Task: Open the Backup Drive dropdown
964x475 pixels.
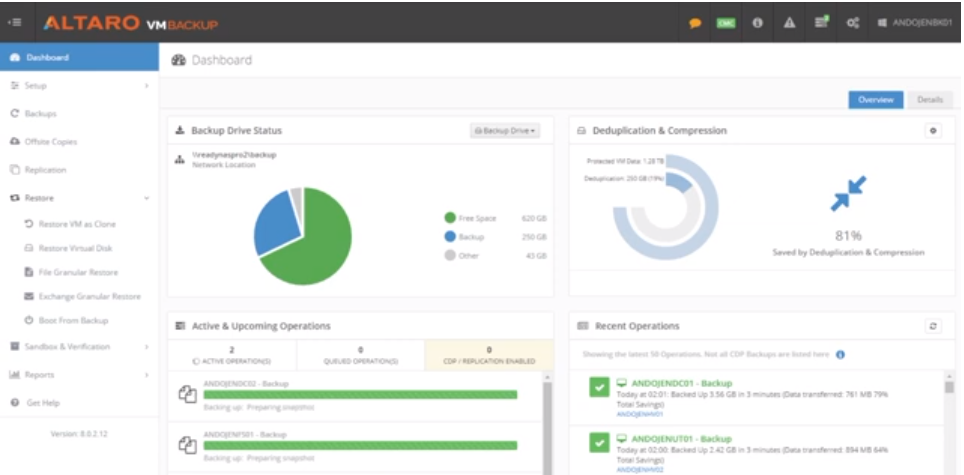Action: pos(505,130)
